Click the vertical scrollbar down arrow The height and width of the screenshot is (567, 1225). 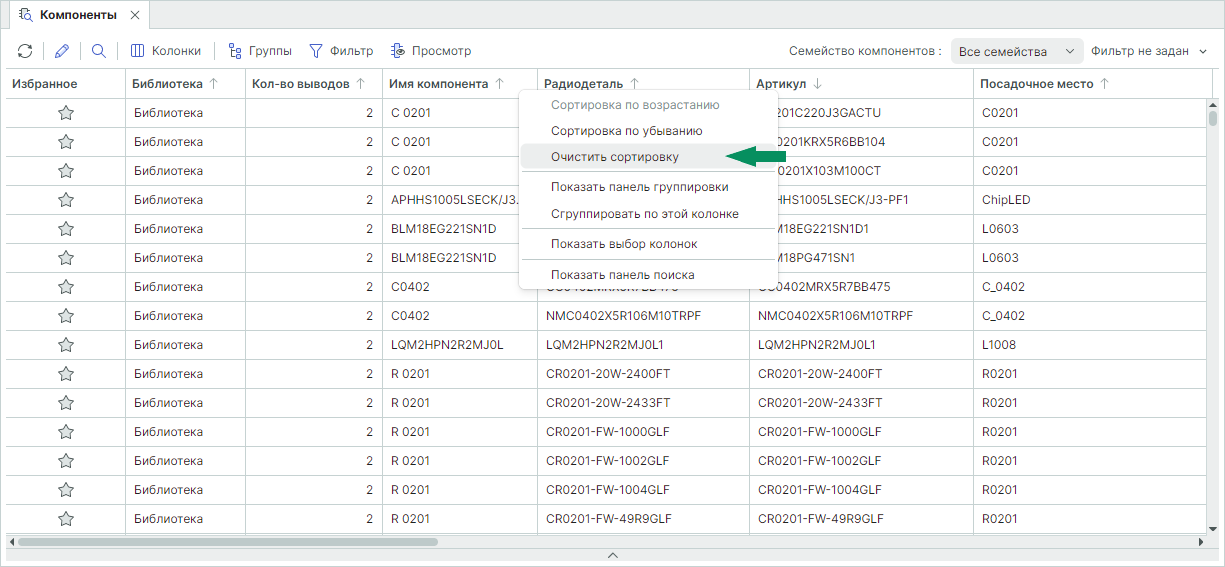click(1213, 527)
